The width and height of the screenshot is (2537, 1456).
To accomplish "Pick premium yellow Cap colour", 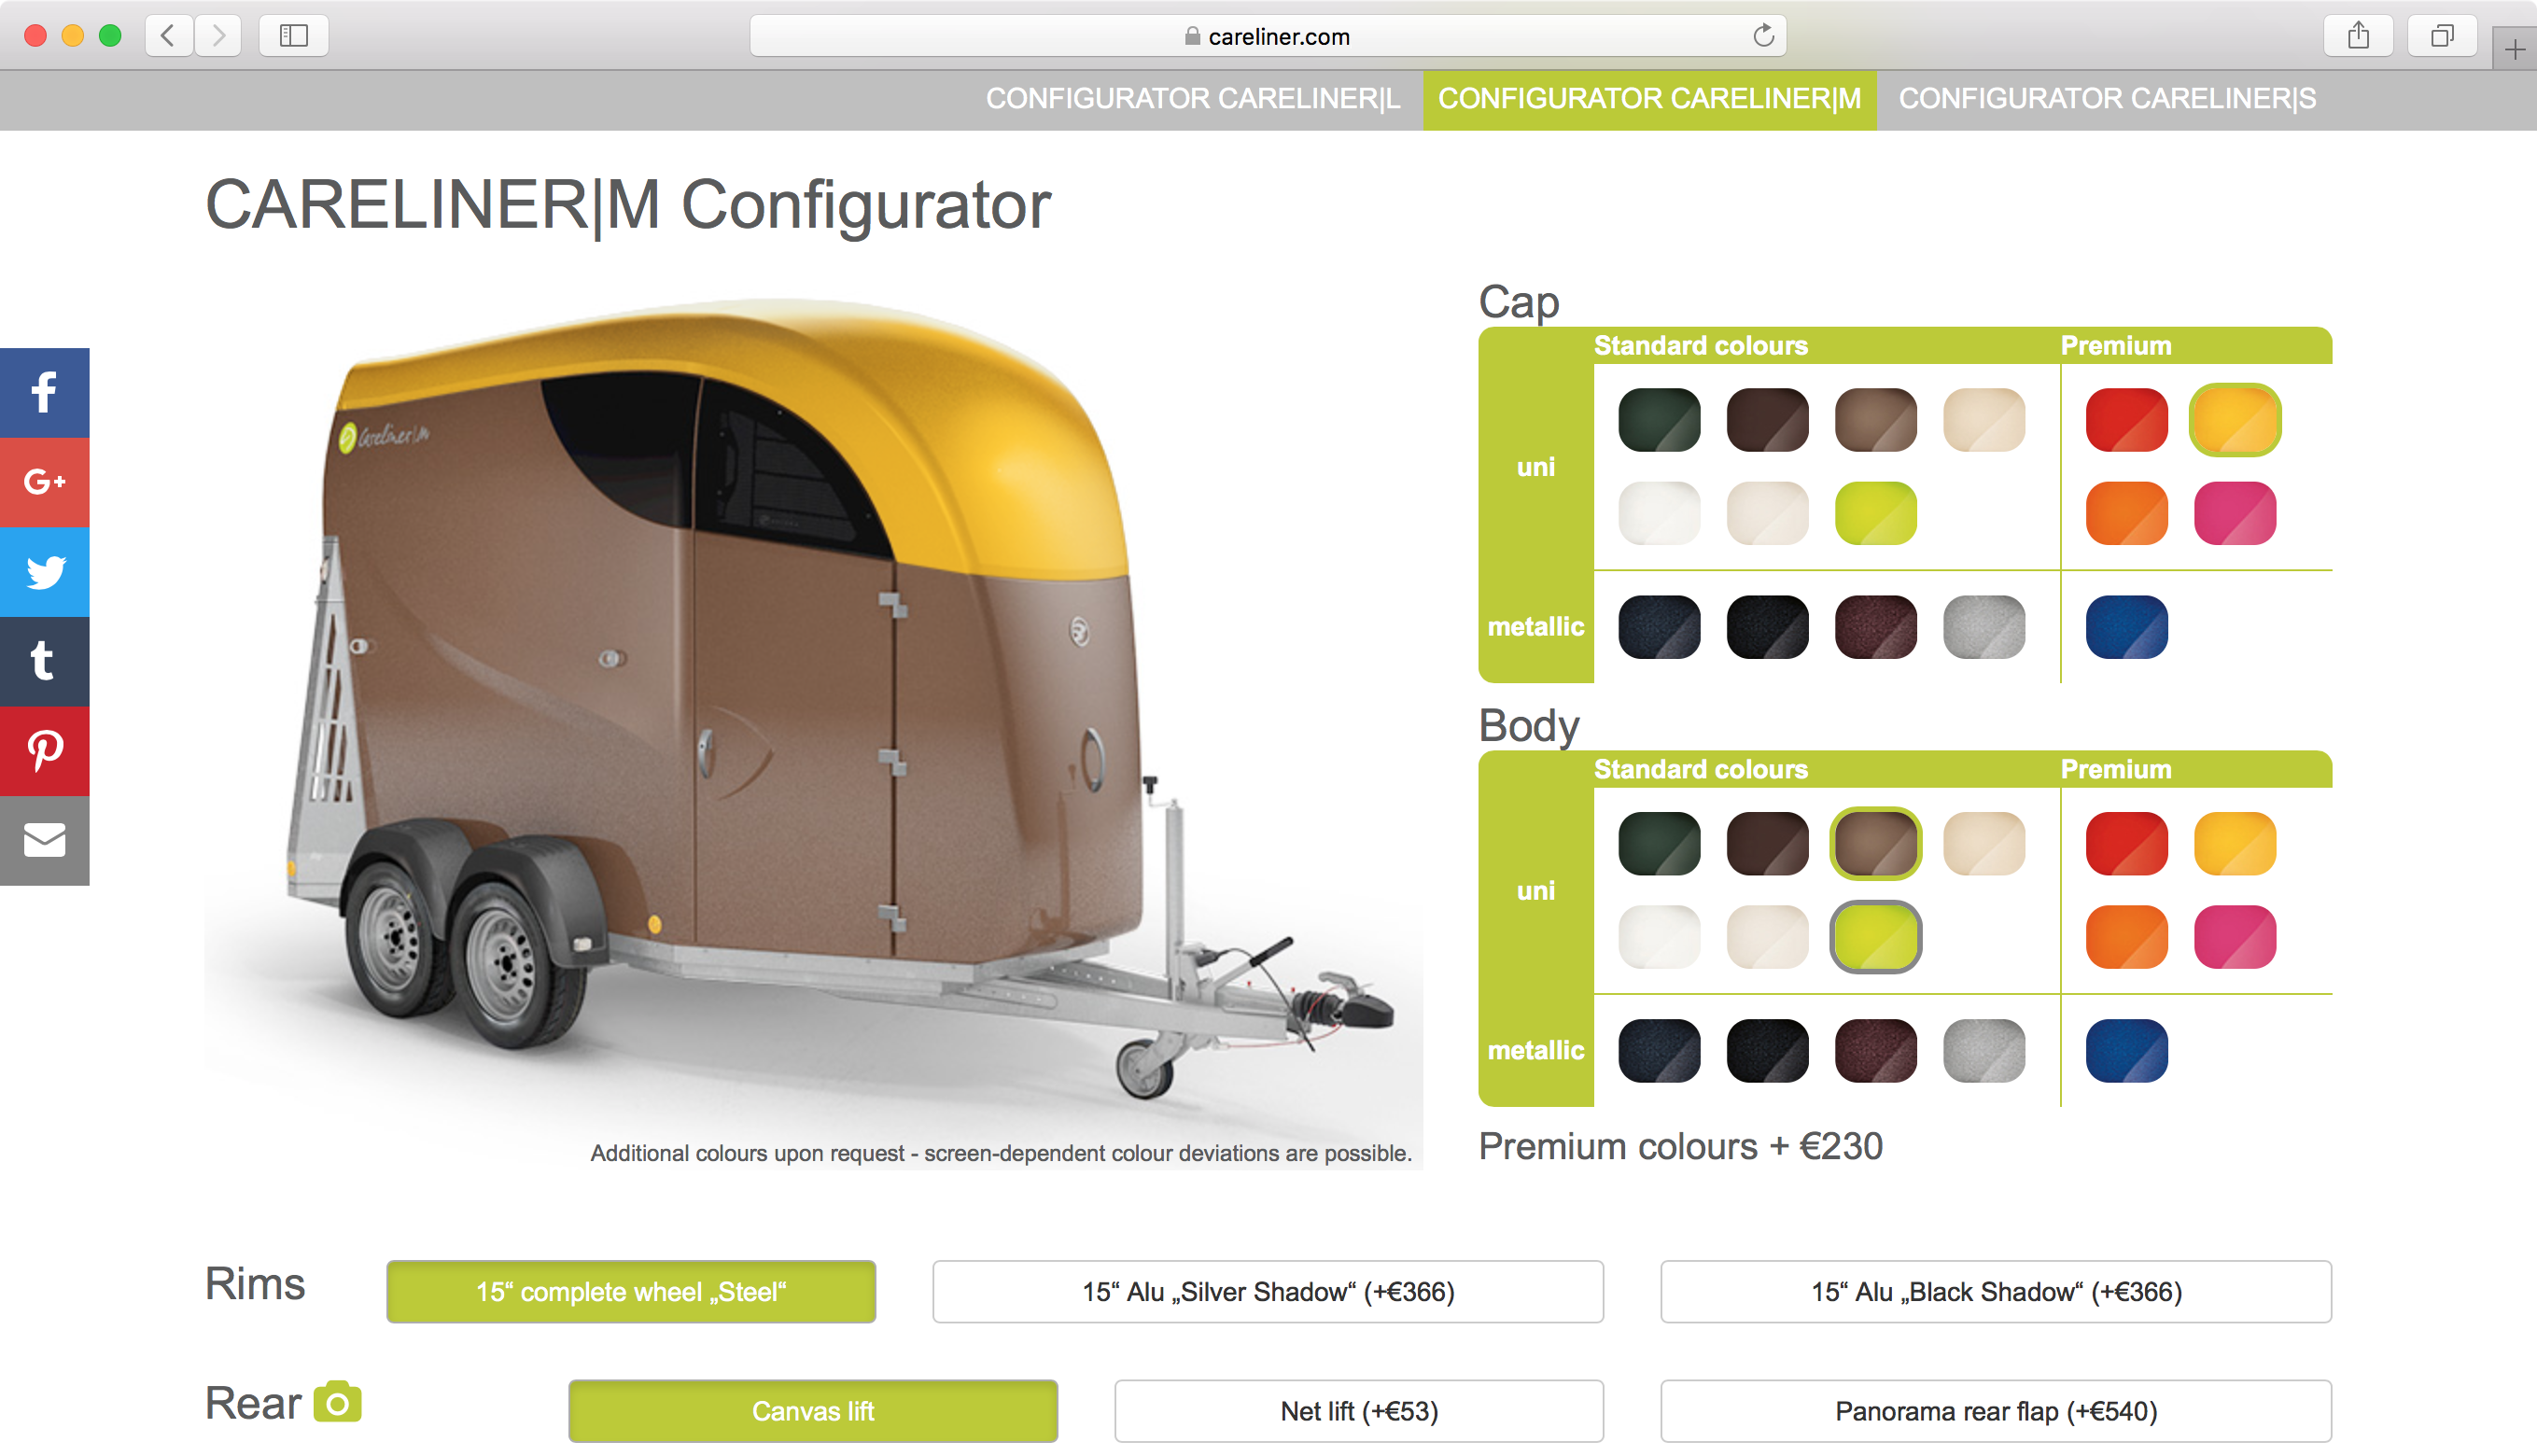I will (x=2235, y=420).
